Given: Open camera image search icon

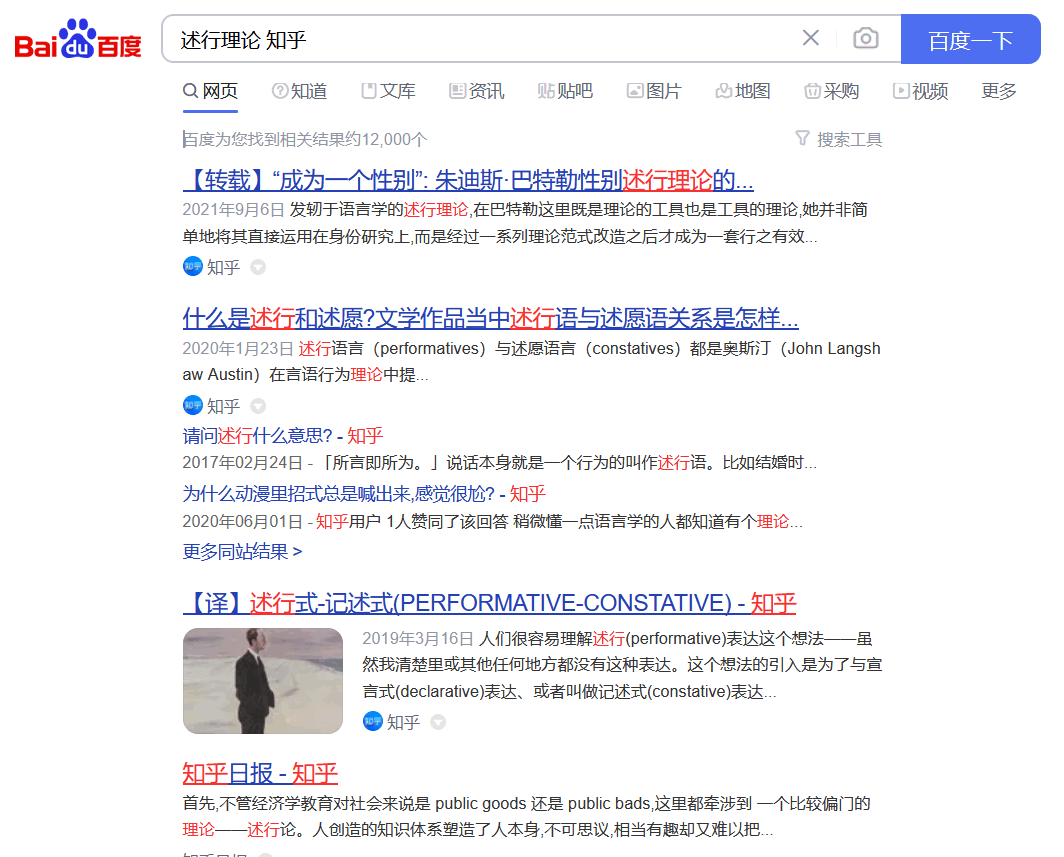Looking at the screenshot, I should [x=865, y=39].
